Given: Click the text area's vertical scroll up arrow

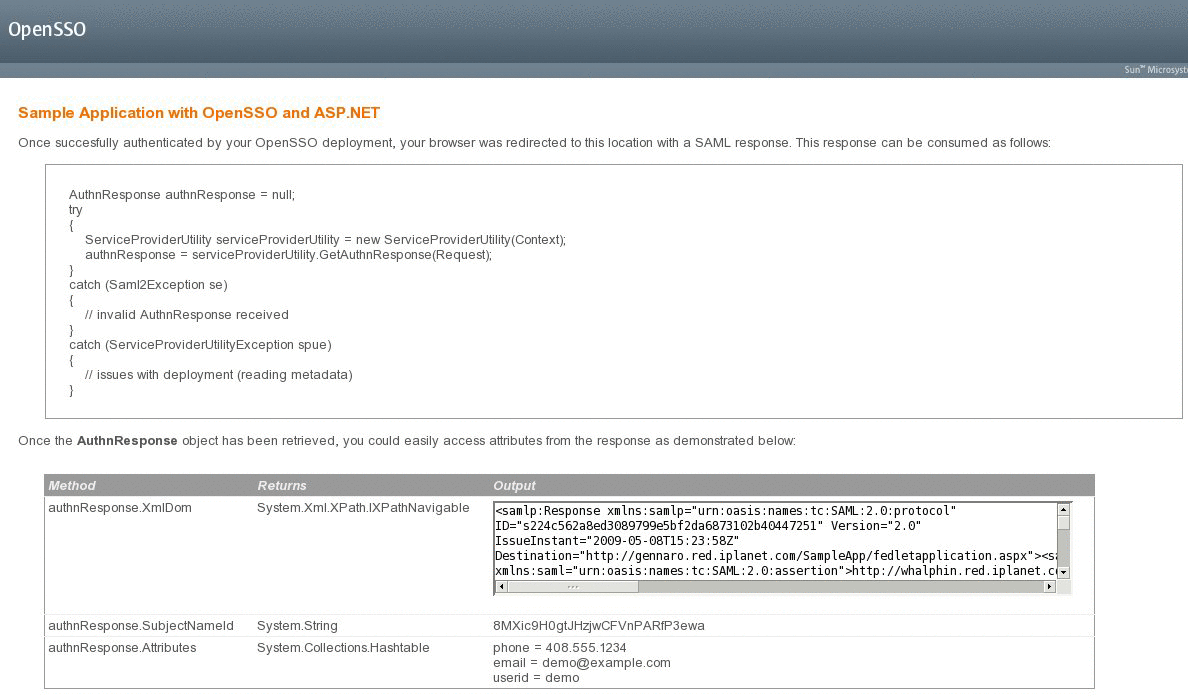Looking at the screenshot, I should pos(1064,510).
